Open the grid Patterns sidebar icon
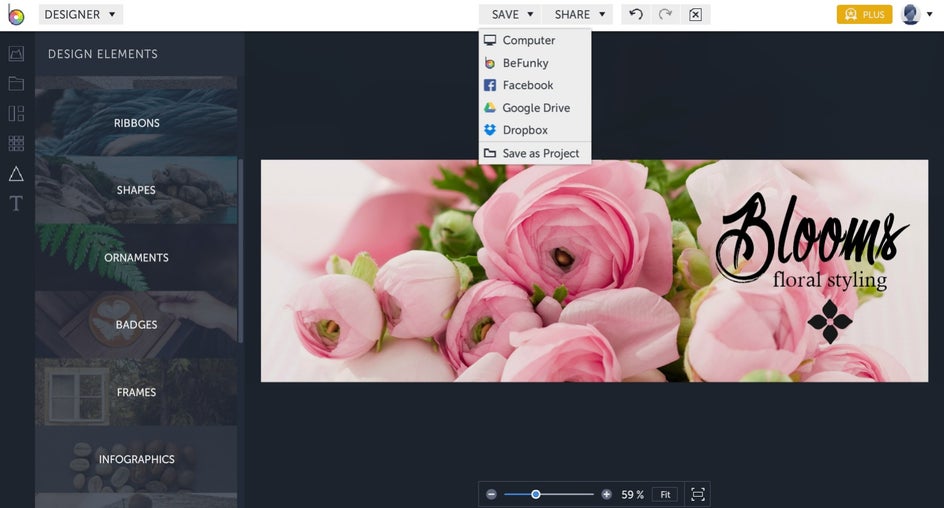944x508 pixels. pos(16,143)
